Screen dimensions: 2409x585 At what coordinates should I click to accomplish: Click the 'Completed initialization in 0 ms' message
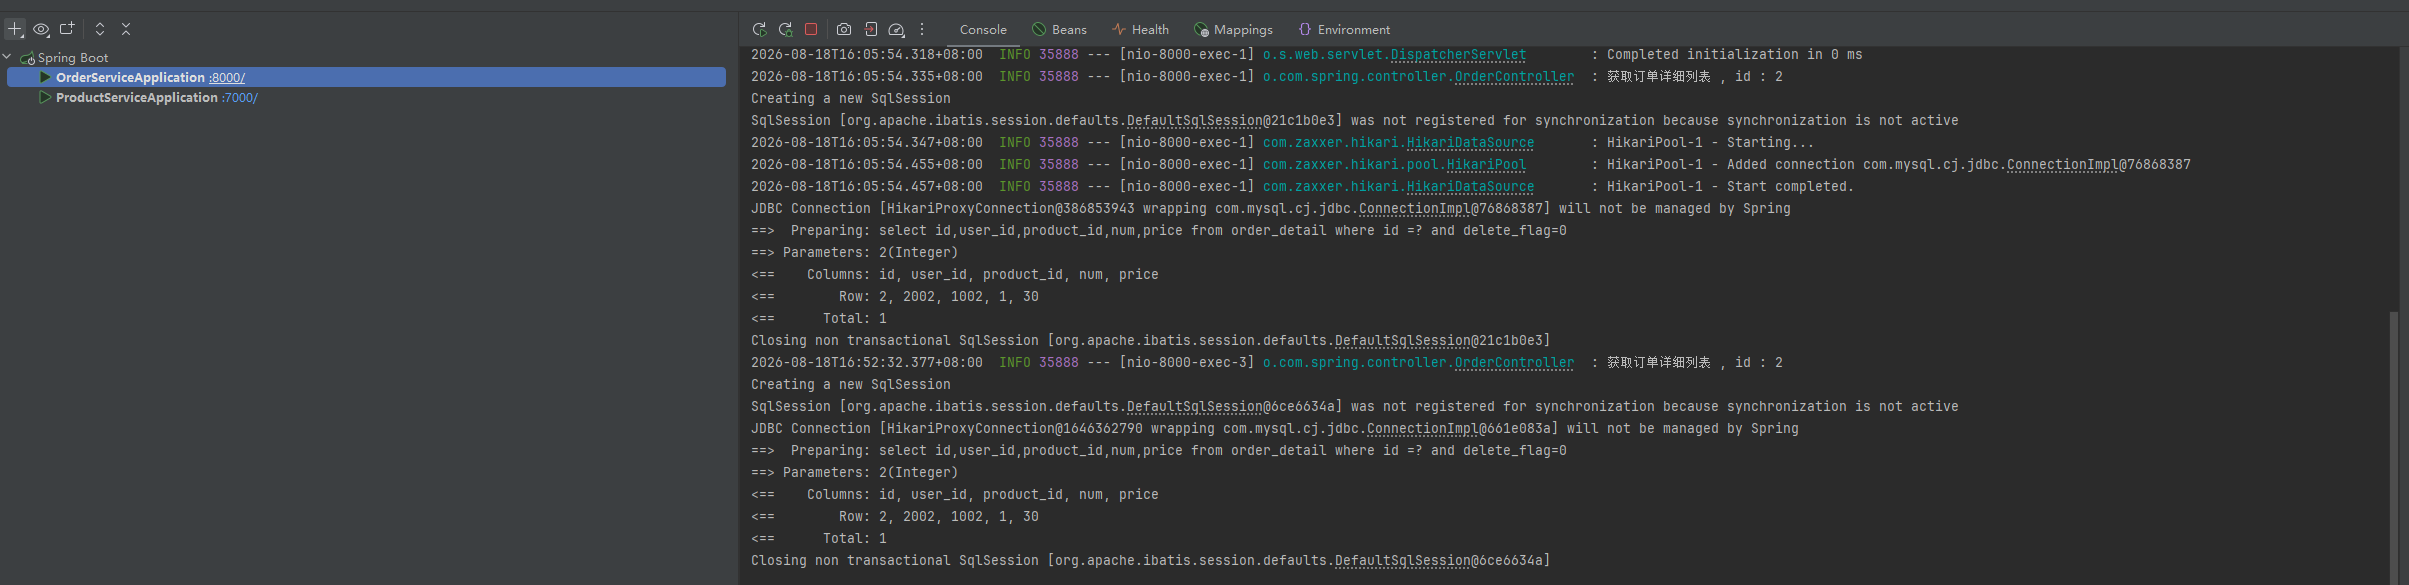[1735, 55]
